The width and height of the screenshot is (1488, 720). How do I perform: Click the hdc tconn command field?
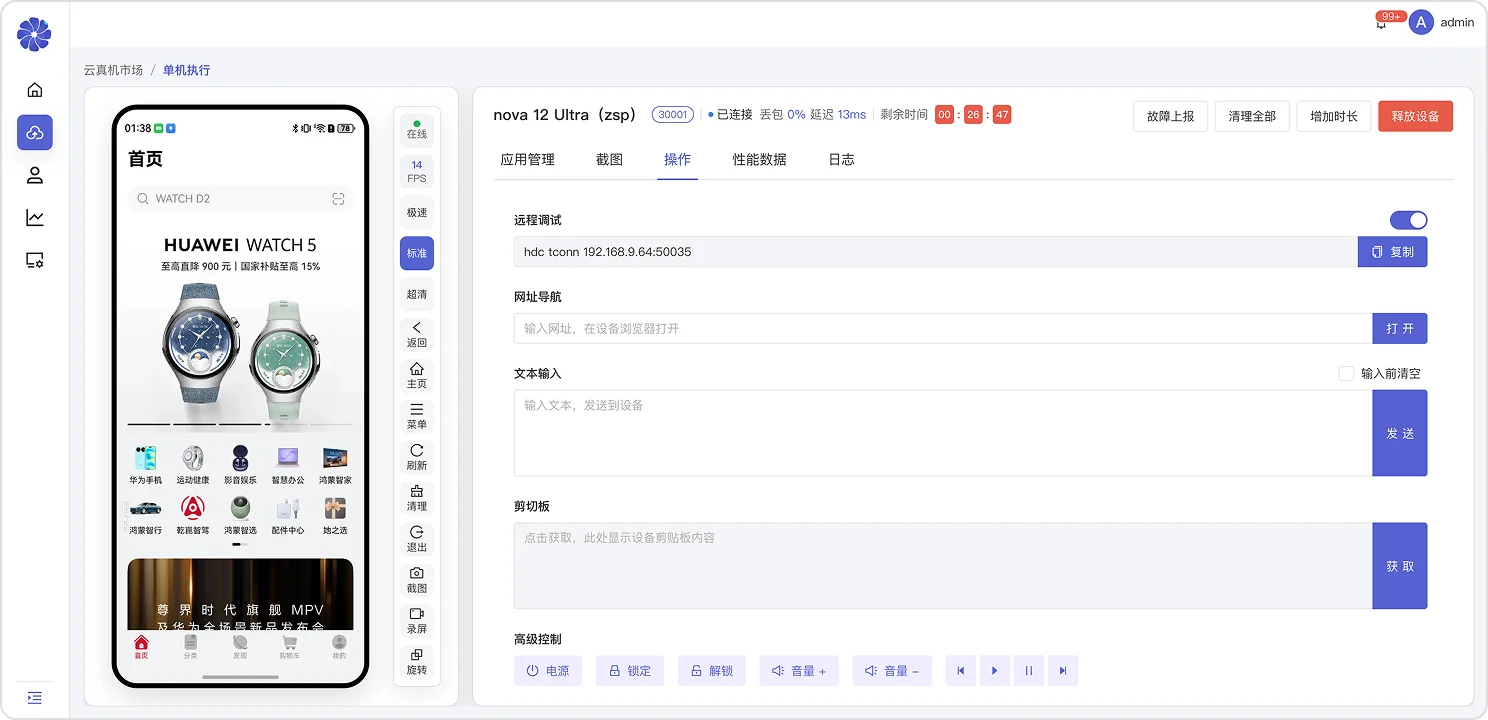pyautogui.click(x=936, y=252)
